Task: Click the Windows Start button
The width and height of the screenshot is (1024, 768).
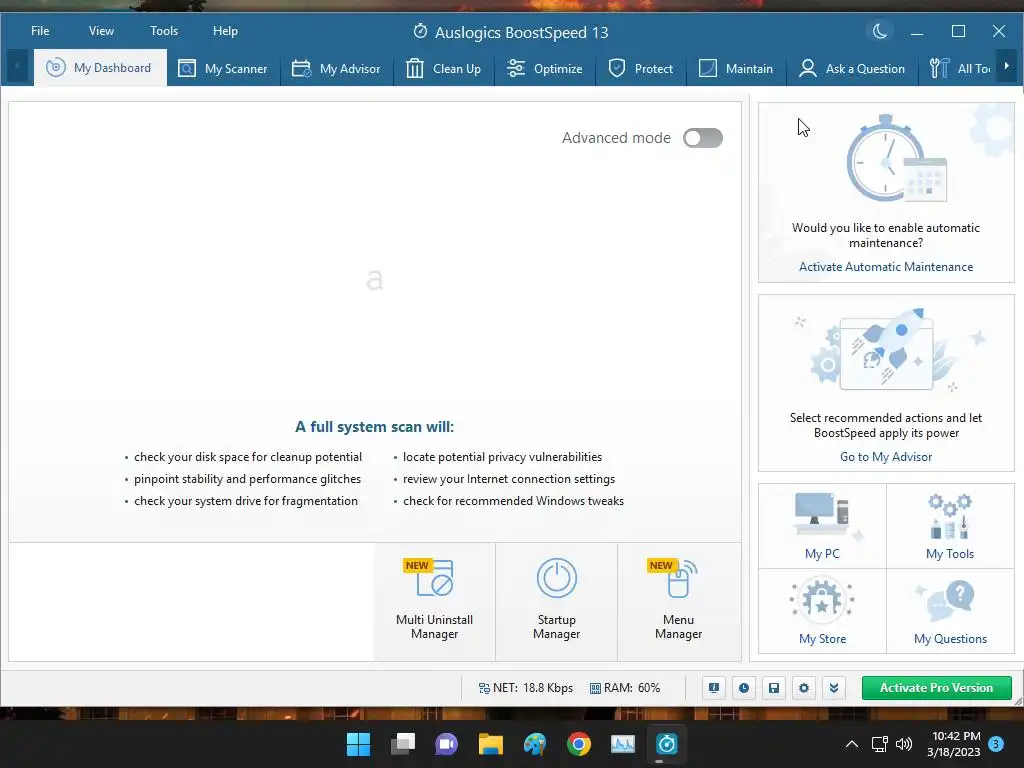Action: (358, 744)
